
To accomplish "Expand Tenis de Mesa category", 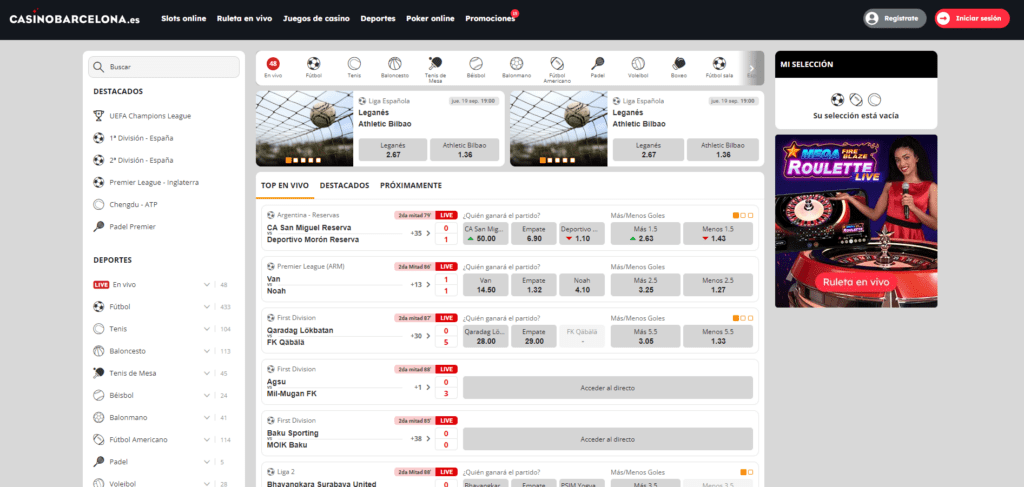I will point(207,373).
